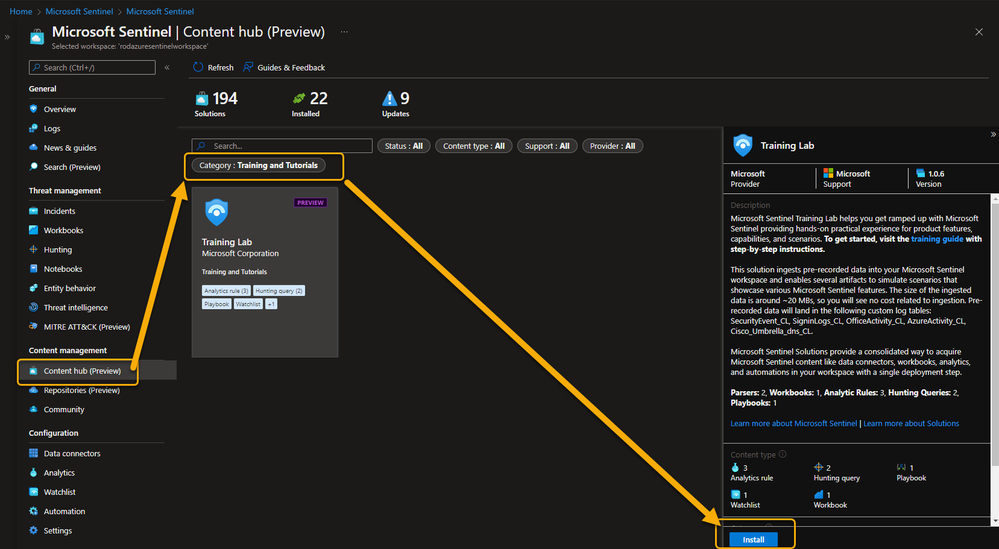Open the Overview sidebar icon
The height and width of the screenshot is (549, 999).
34,109
